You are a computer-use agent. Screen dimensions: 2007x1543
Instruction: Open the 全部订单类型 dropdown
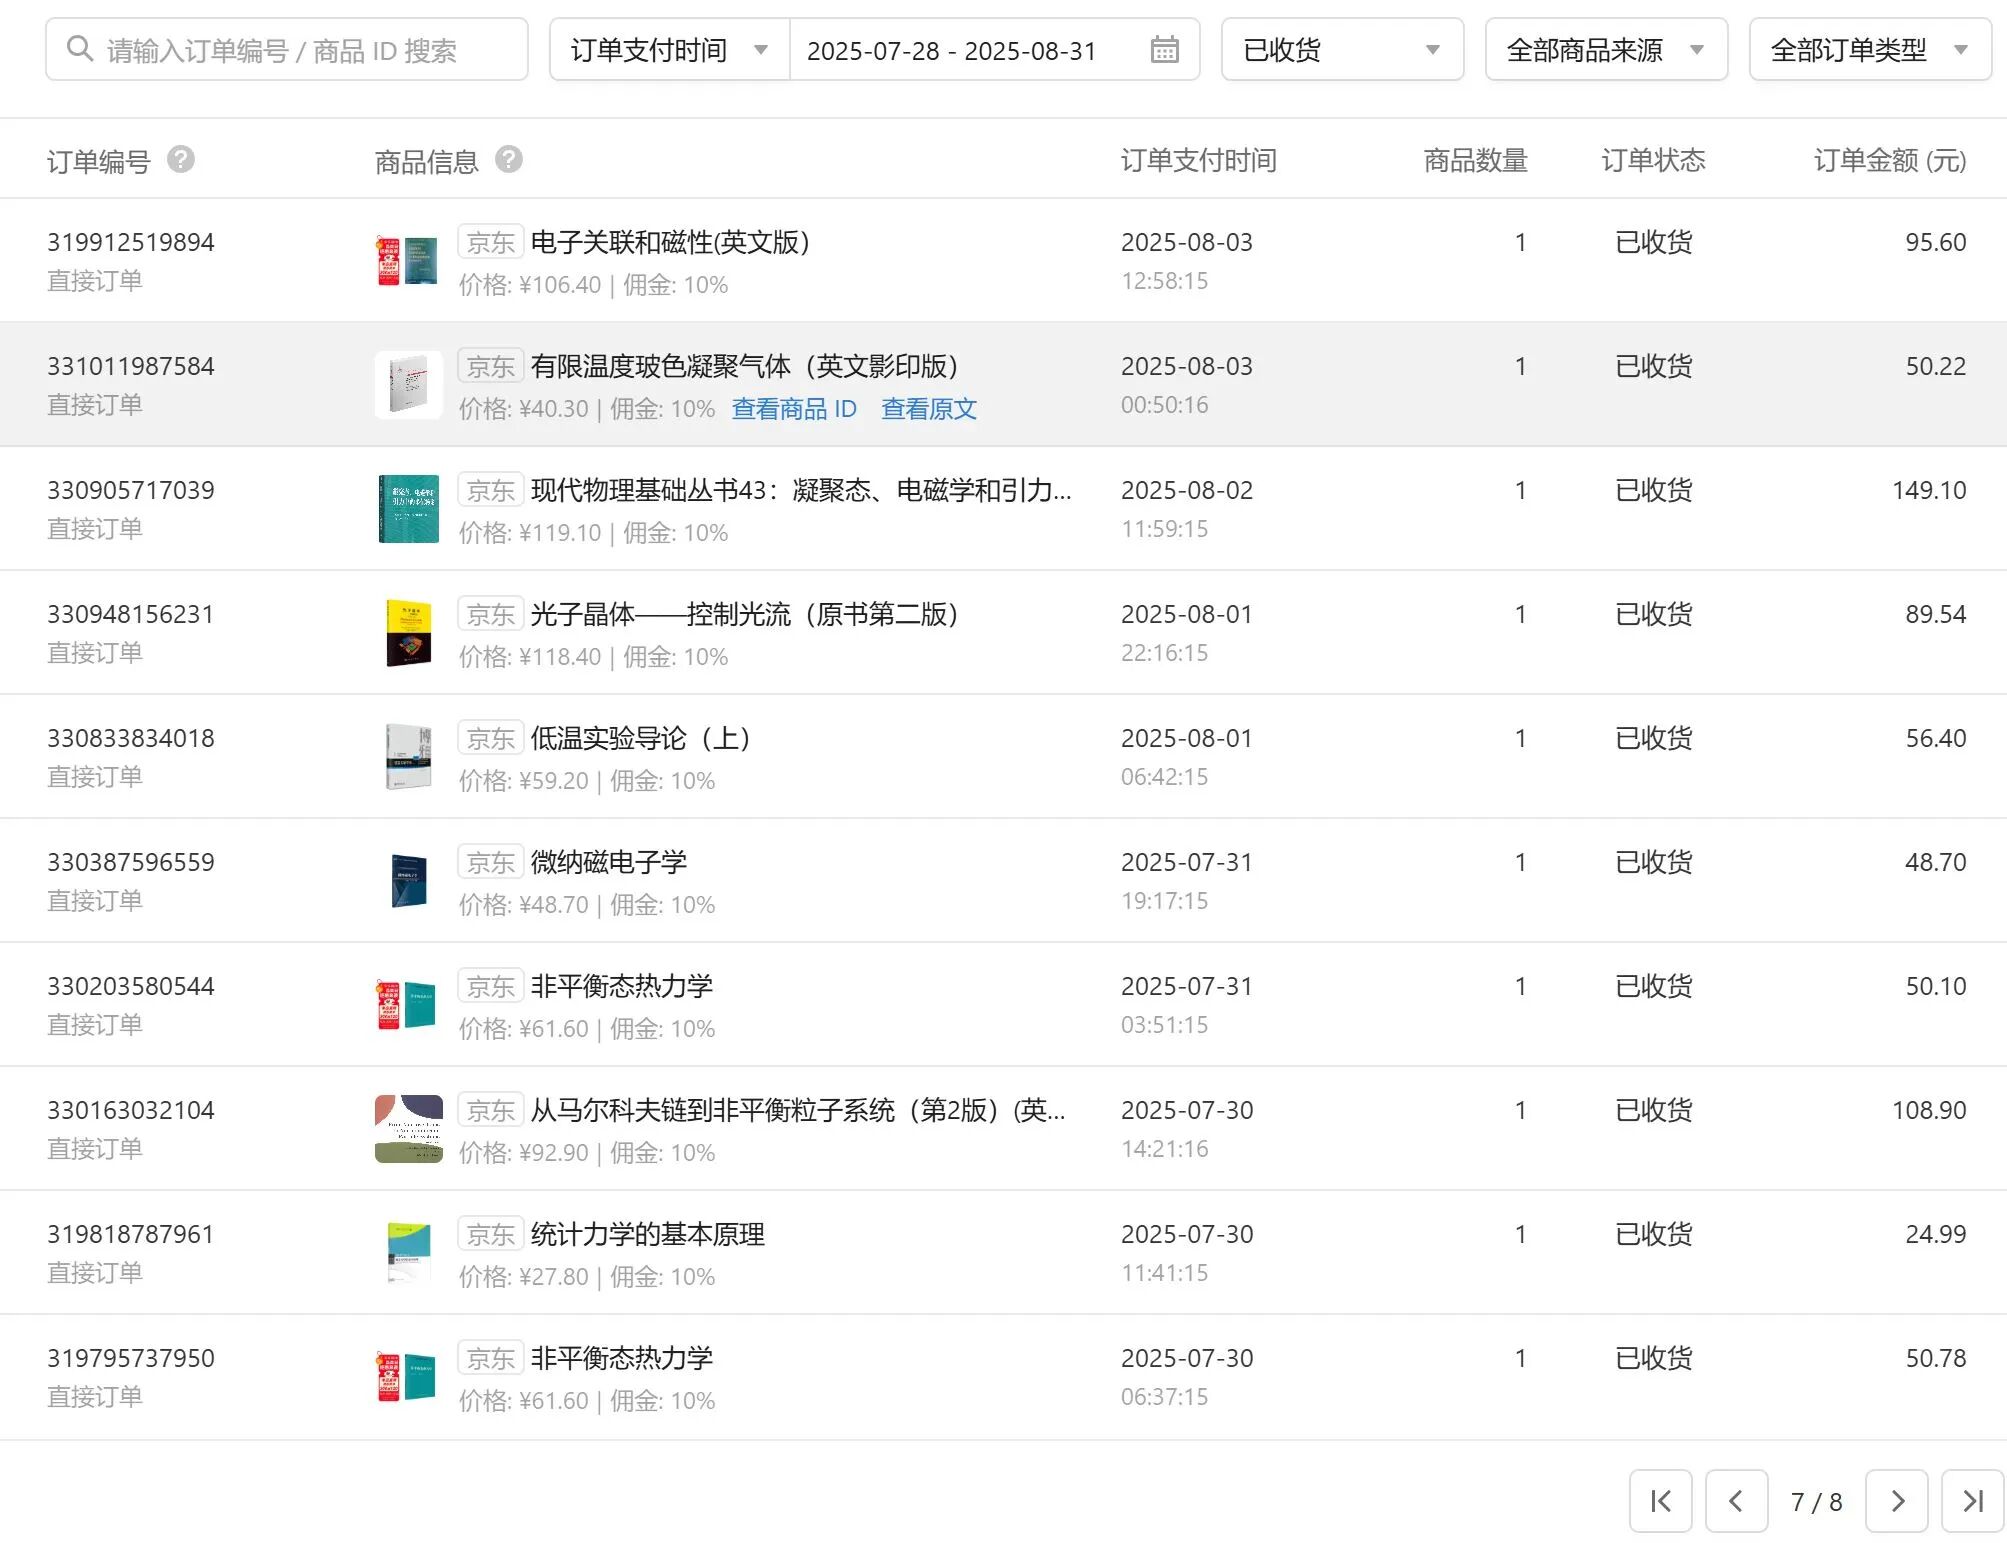(x=1869, y=49)
